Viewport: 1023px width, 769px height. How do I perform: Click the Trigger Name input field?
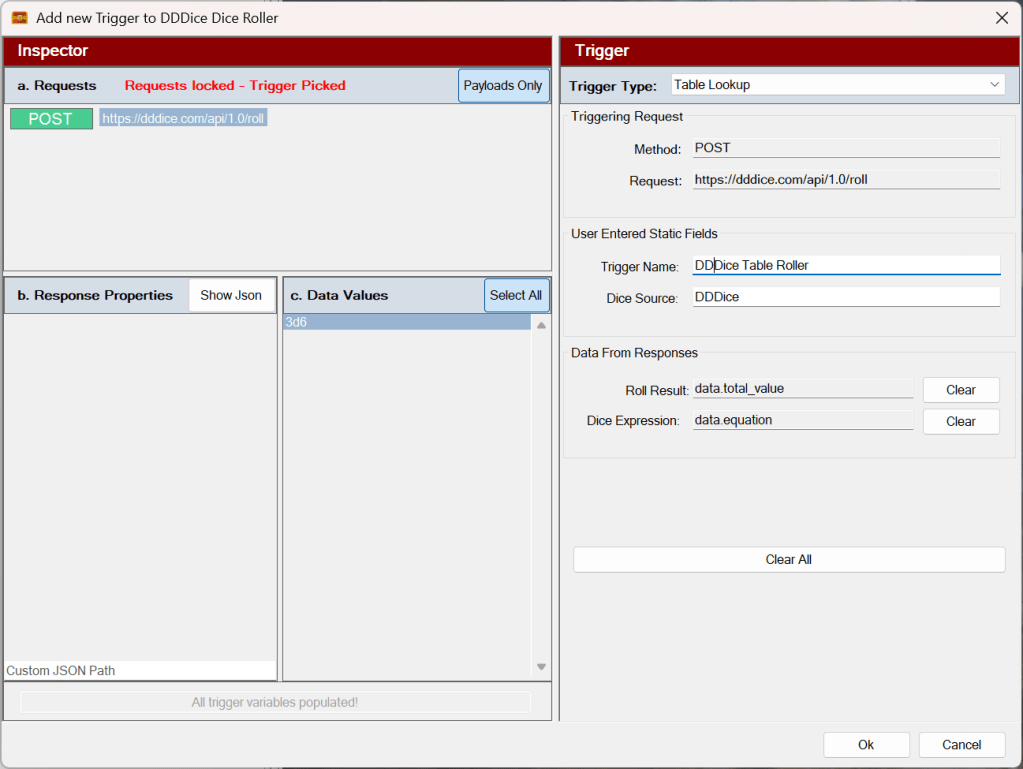[x=846, y=266]
